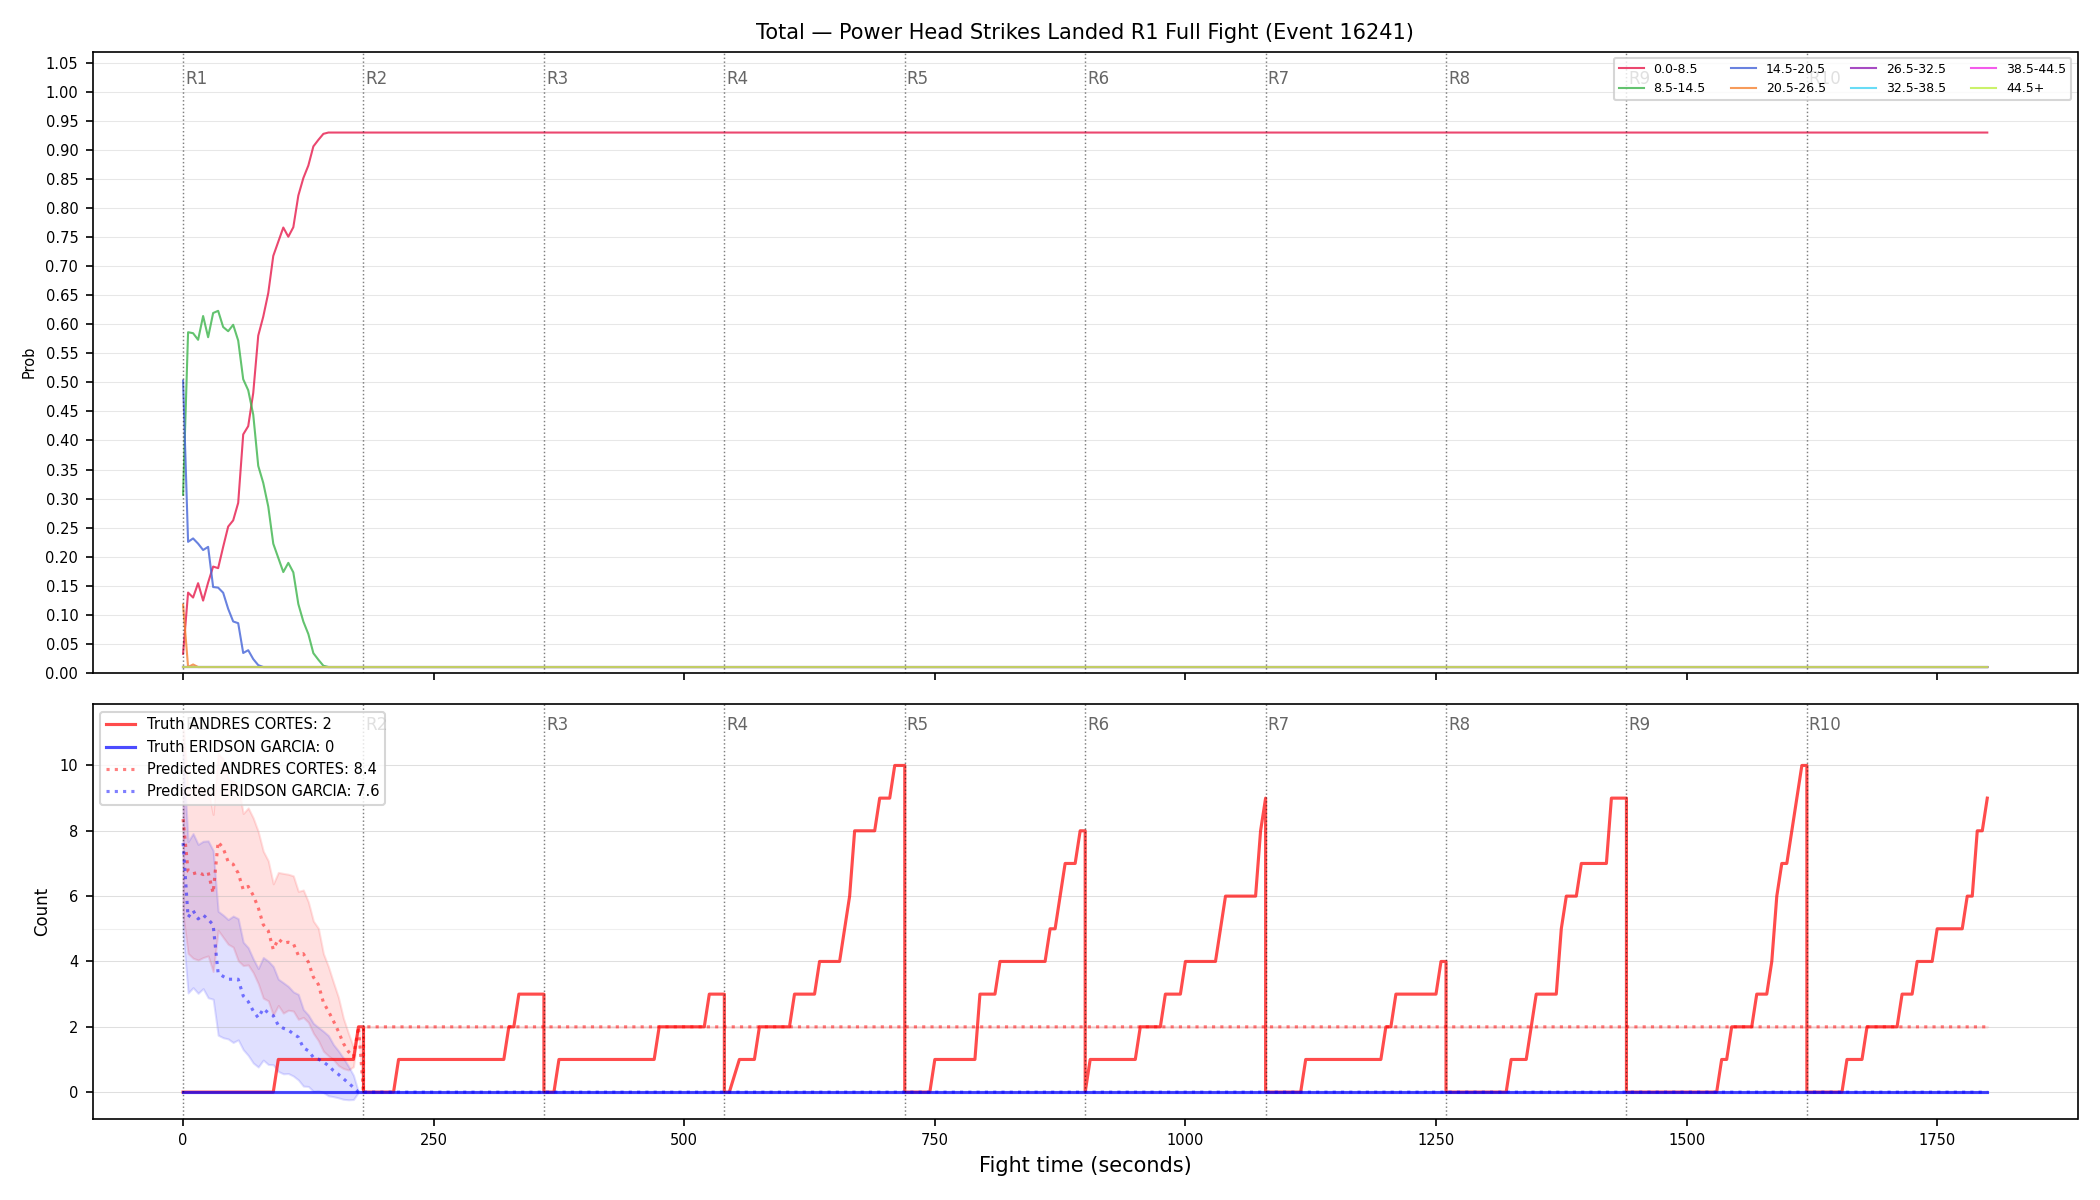Image resolution: width=2100 pixels, height=1200 pixels.
Task: Click the R4 round marker in count chart
Action: [x=737, y=724]
